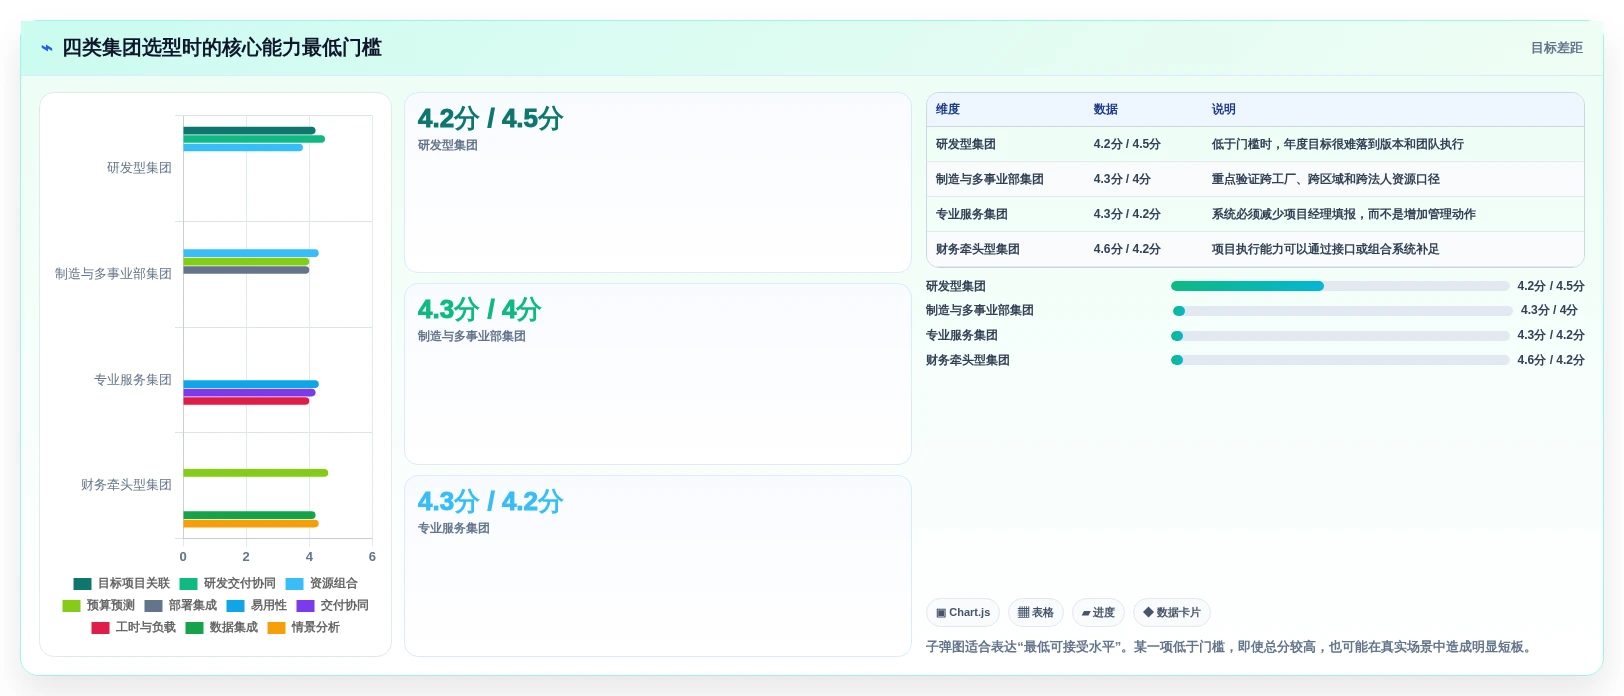
Task: Click the description 项目执行能力可以通过接口或组合系统补足
Action: click(1326, 250)
